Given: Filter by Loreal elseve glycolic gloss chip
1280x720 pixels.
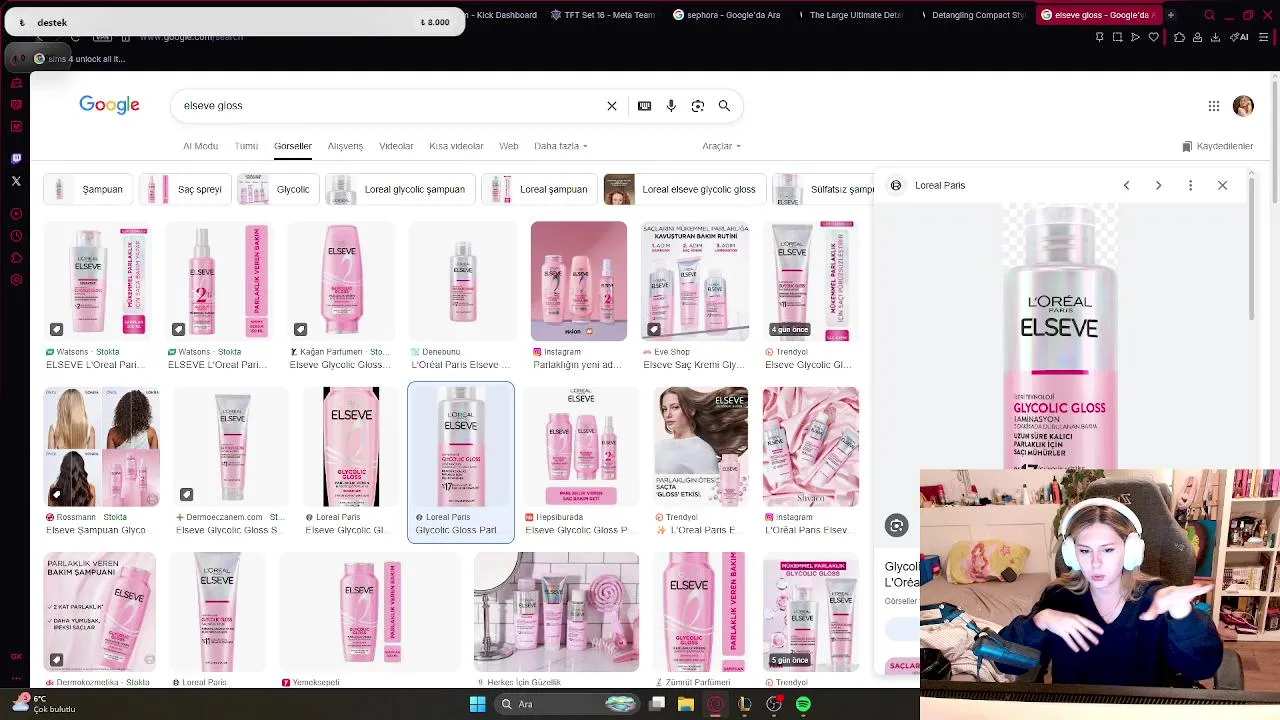Looking at the screenshot, I should tap(683, 189).
